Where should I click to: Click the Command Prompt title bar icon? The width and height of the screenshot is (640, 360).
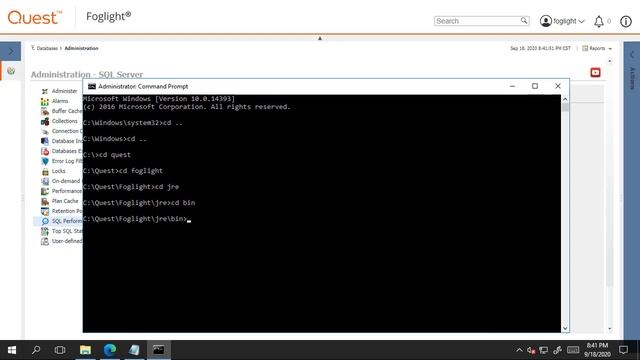(x=92, y=87)
